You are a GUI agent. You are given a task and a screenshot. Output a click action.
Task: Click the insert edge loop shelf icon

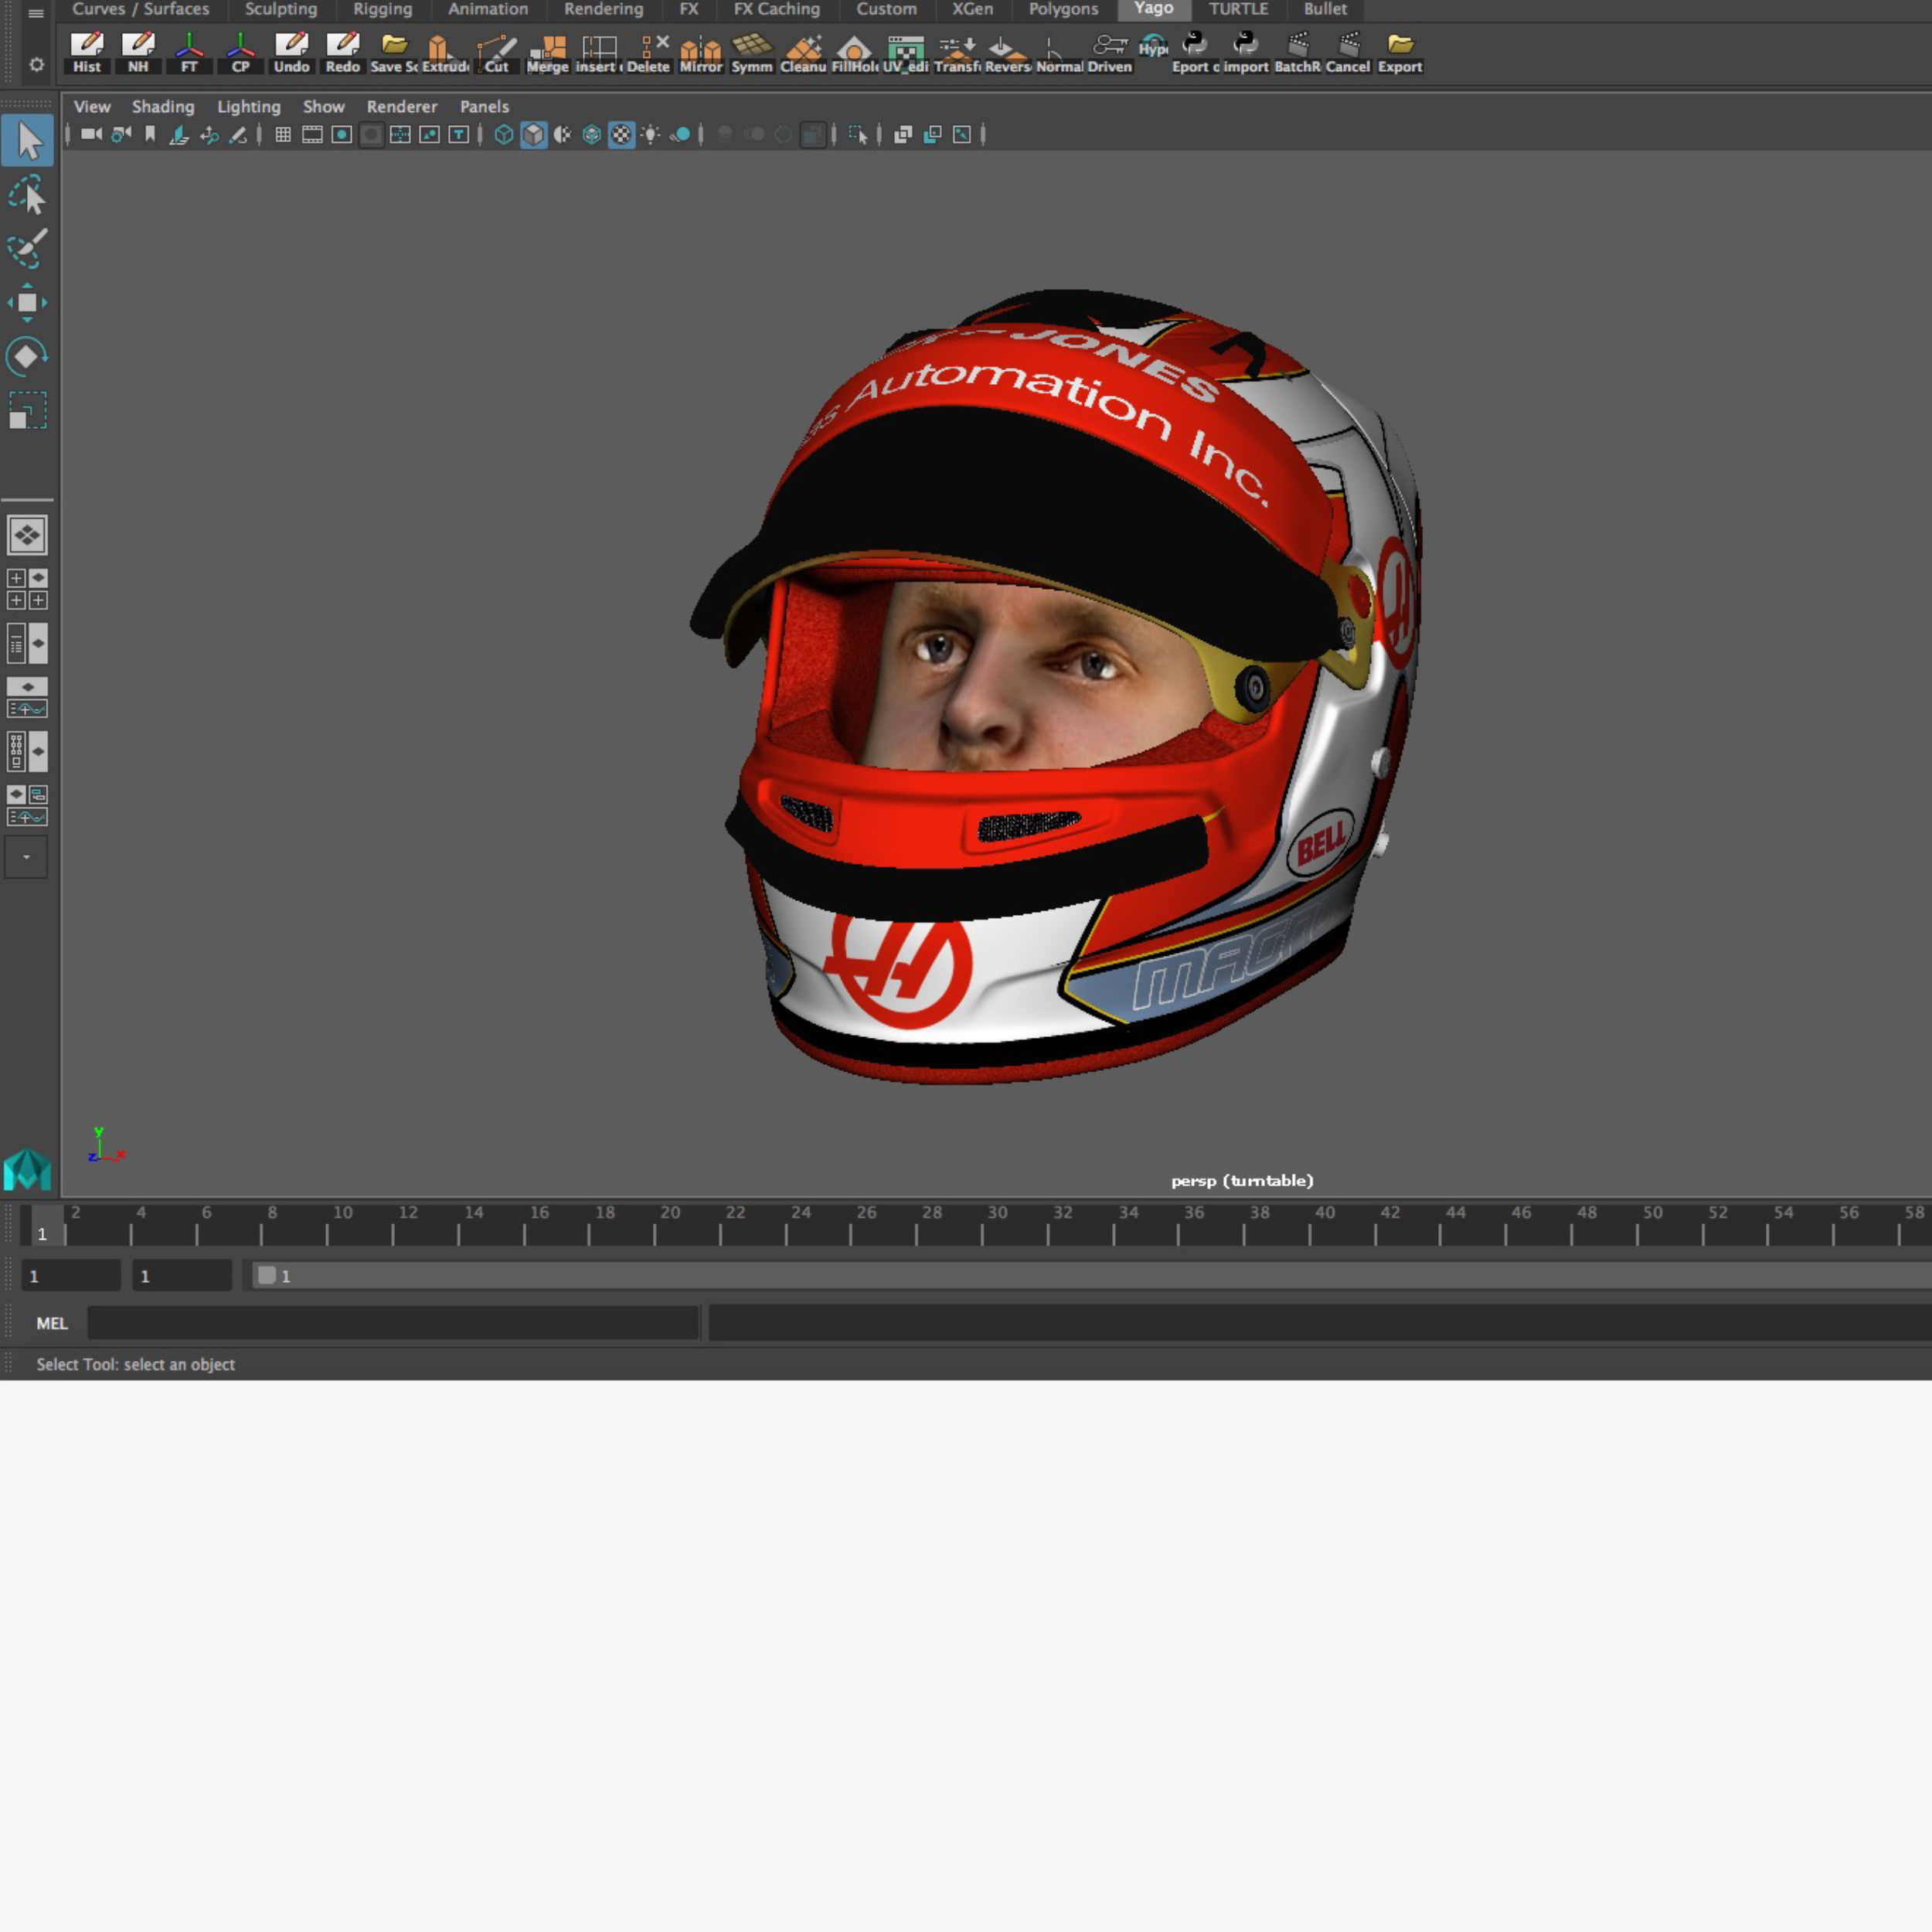click(598, 53)
